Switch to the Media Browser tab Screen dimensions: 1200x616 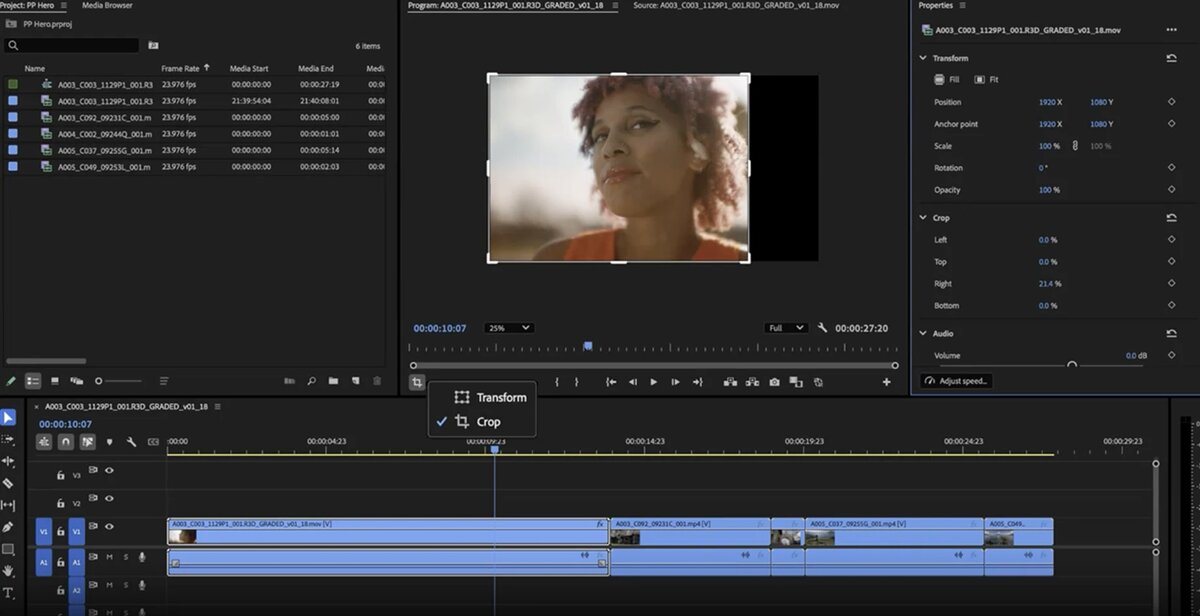click(x=107, y=5)
